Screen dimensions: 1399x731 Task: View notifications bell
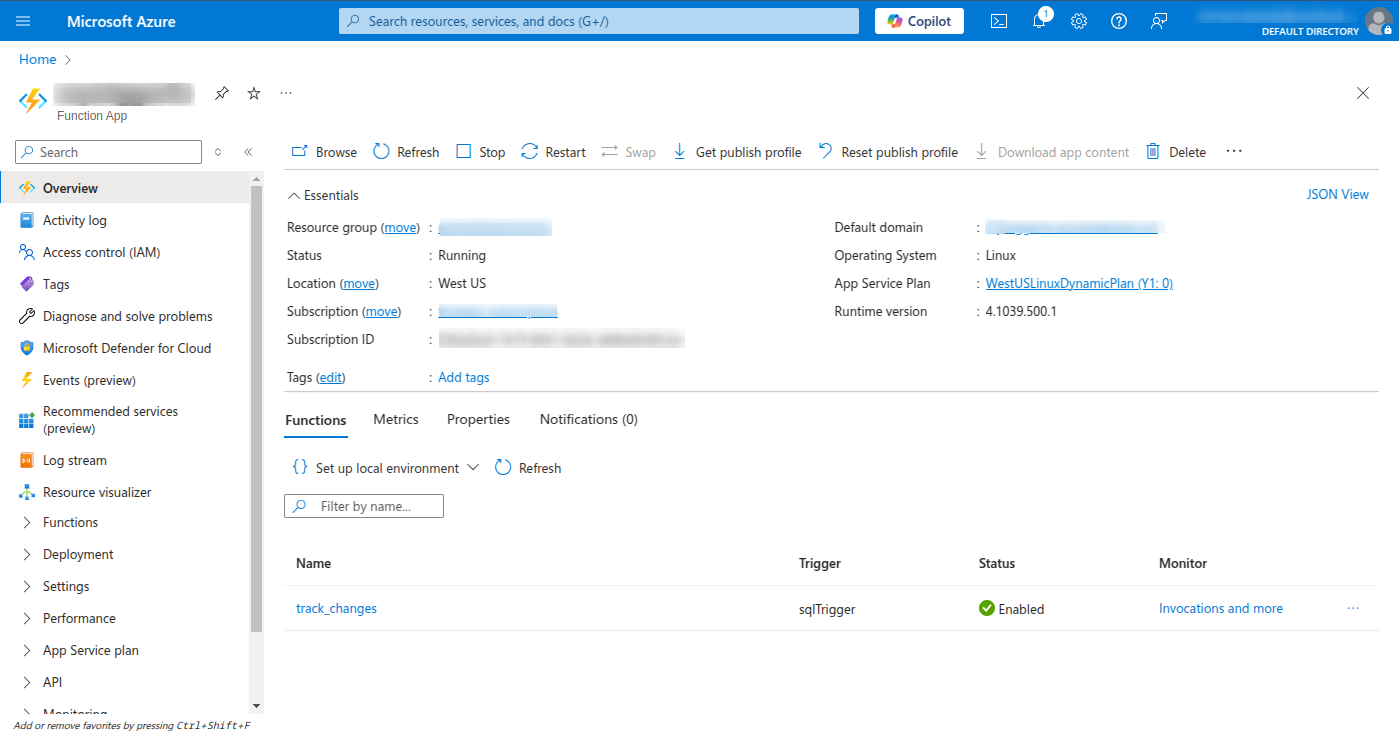1038,20
